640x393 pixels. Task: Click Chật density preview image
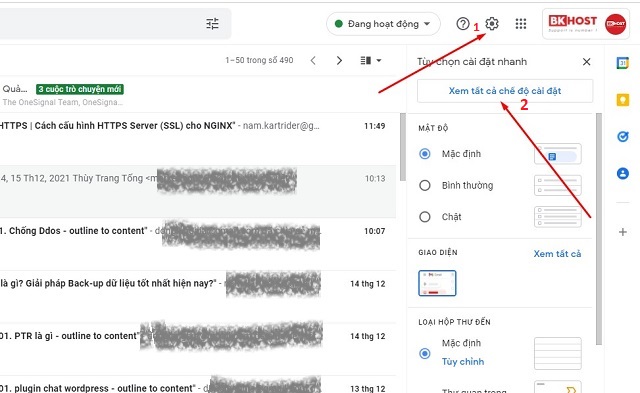tap(558, 217)
